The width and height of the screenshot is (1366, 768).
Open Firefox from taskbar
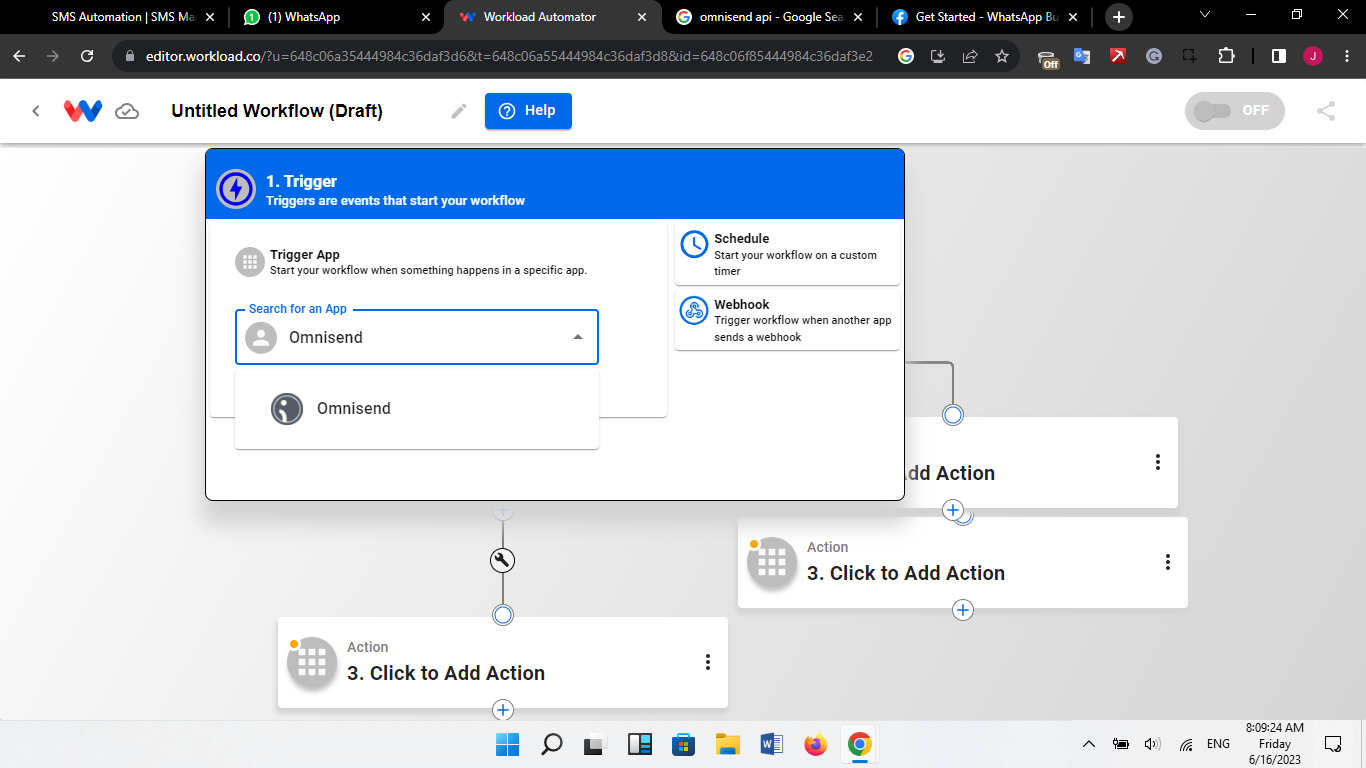click(815, 744)
